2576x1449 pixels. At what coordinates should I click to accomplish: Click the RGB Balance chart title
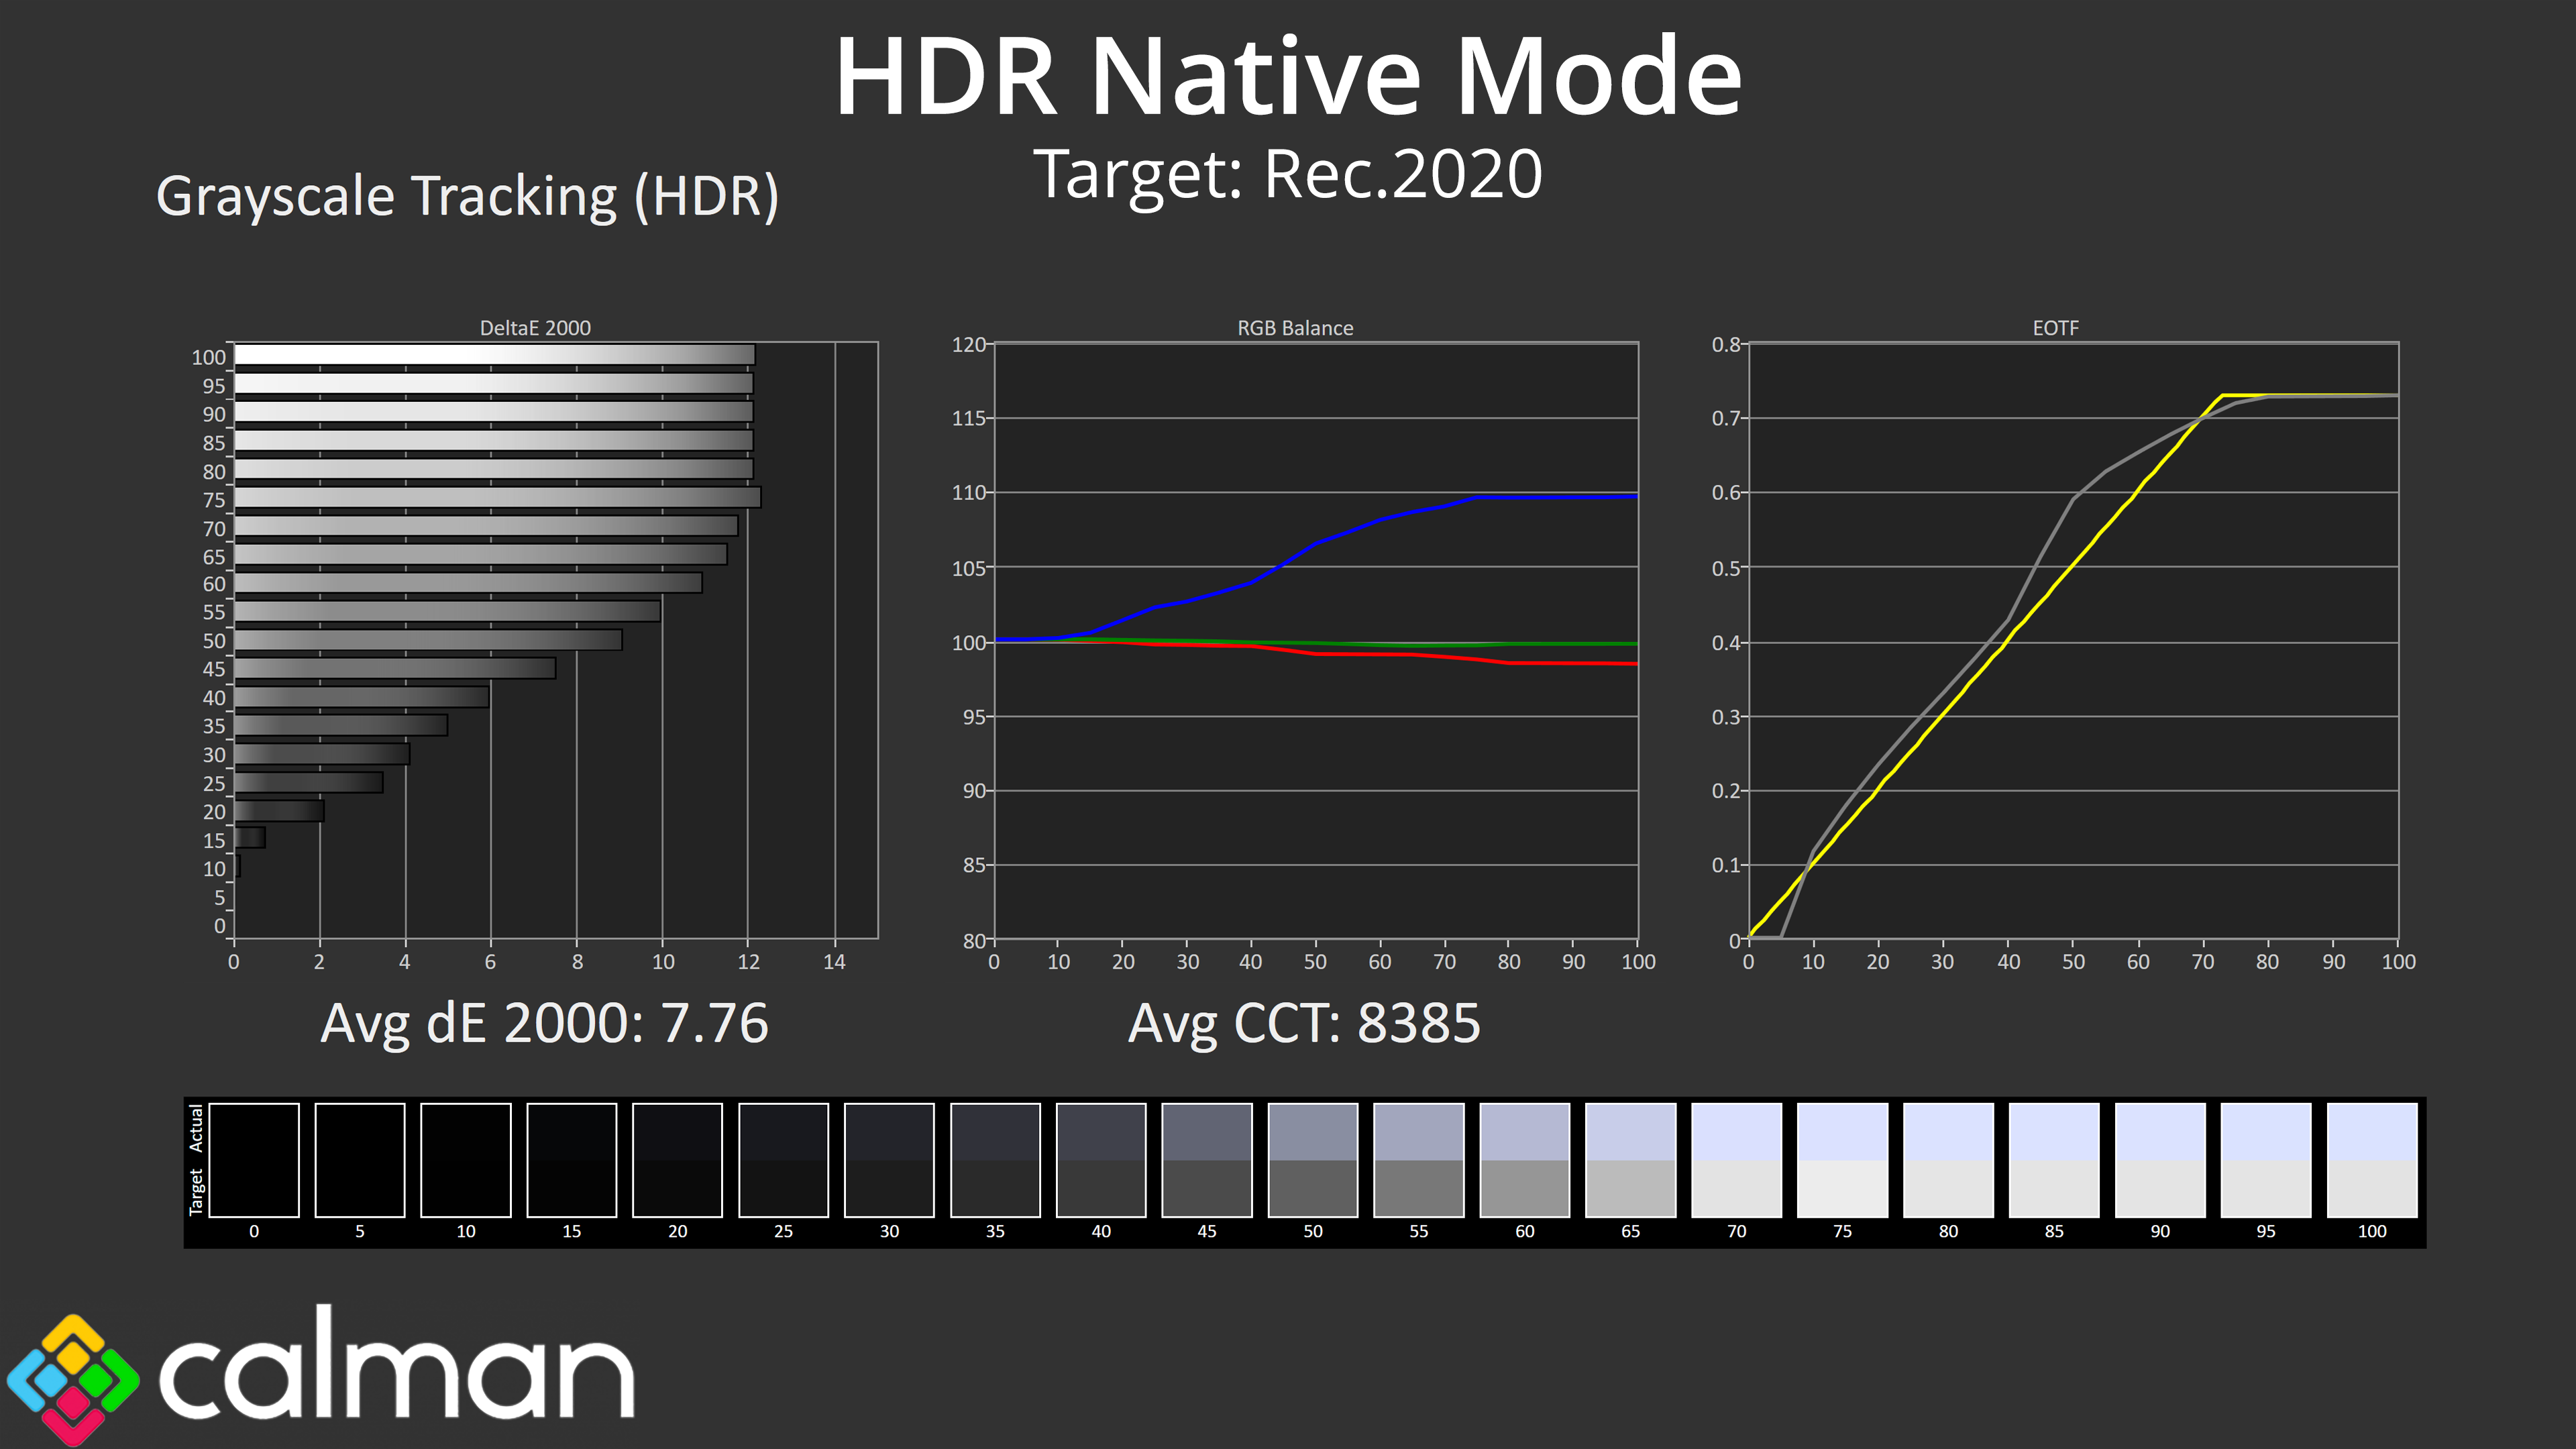pyautogui.click(x=1295, y=328)
